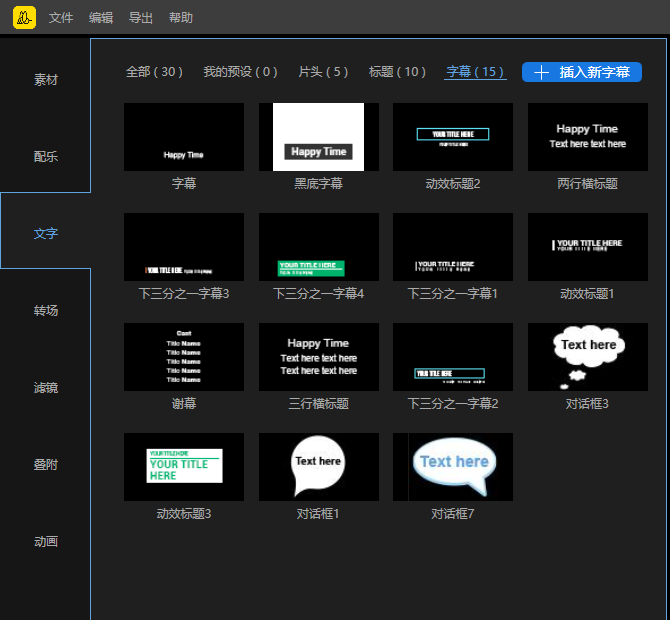Image resolution: width=670 pixels, height=620 pixels.
Task: Select the 动画 sidebar tab
Action: click(x=46, y=542)
